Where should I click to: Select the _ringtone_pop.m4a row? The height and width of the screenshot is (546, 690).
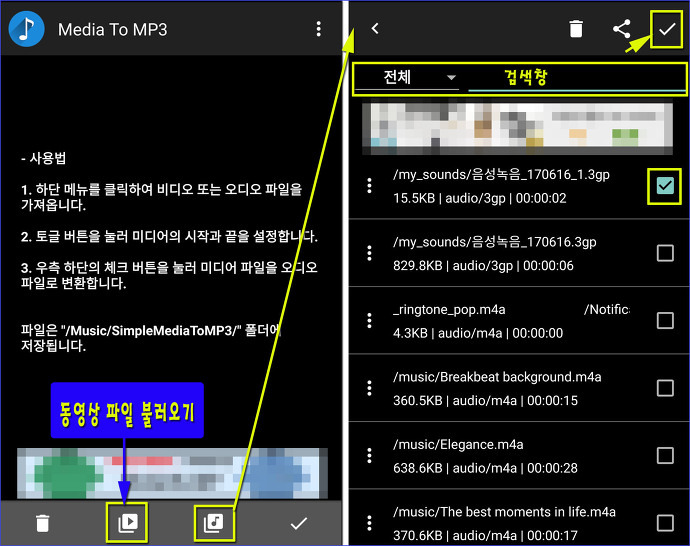519,321
